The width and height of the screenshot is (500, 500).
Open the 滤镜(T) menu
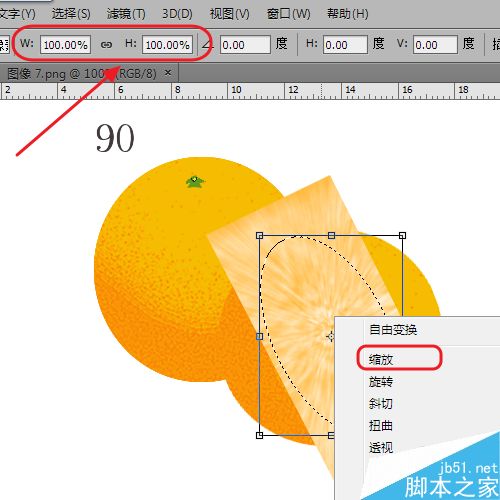[126, 14]
